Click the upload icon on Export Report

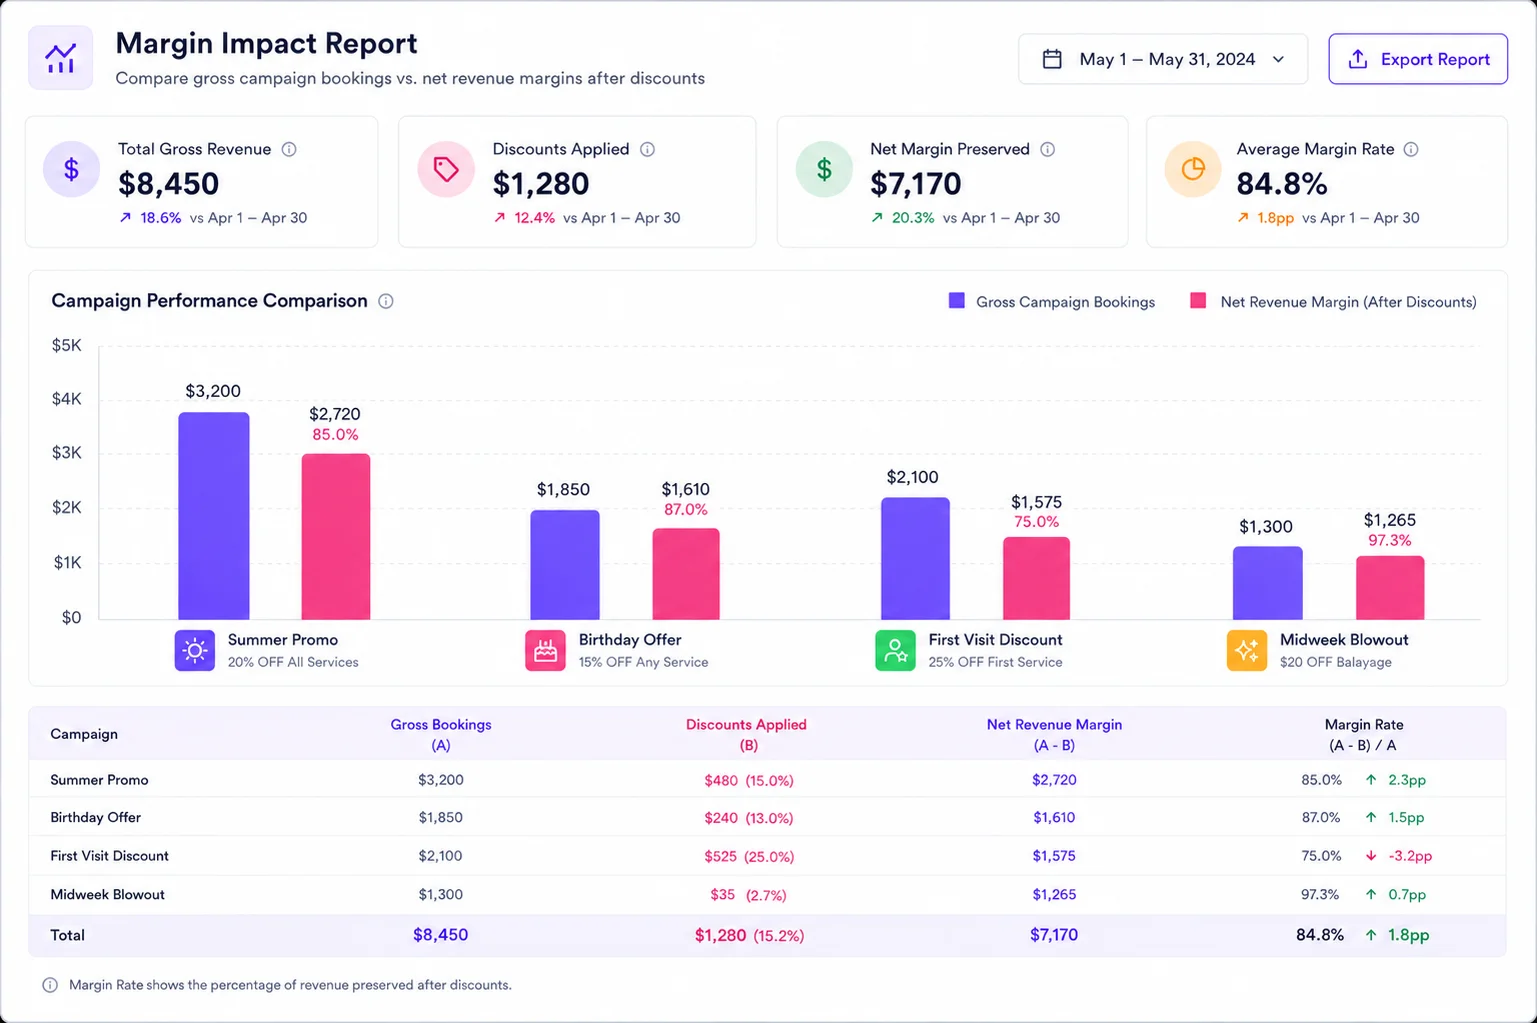coord(1357,59)
